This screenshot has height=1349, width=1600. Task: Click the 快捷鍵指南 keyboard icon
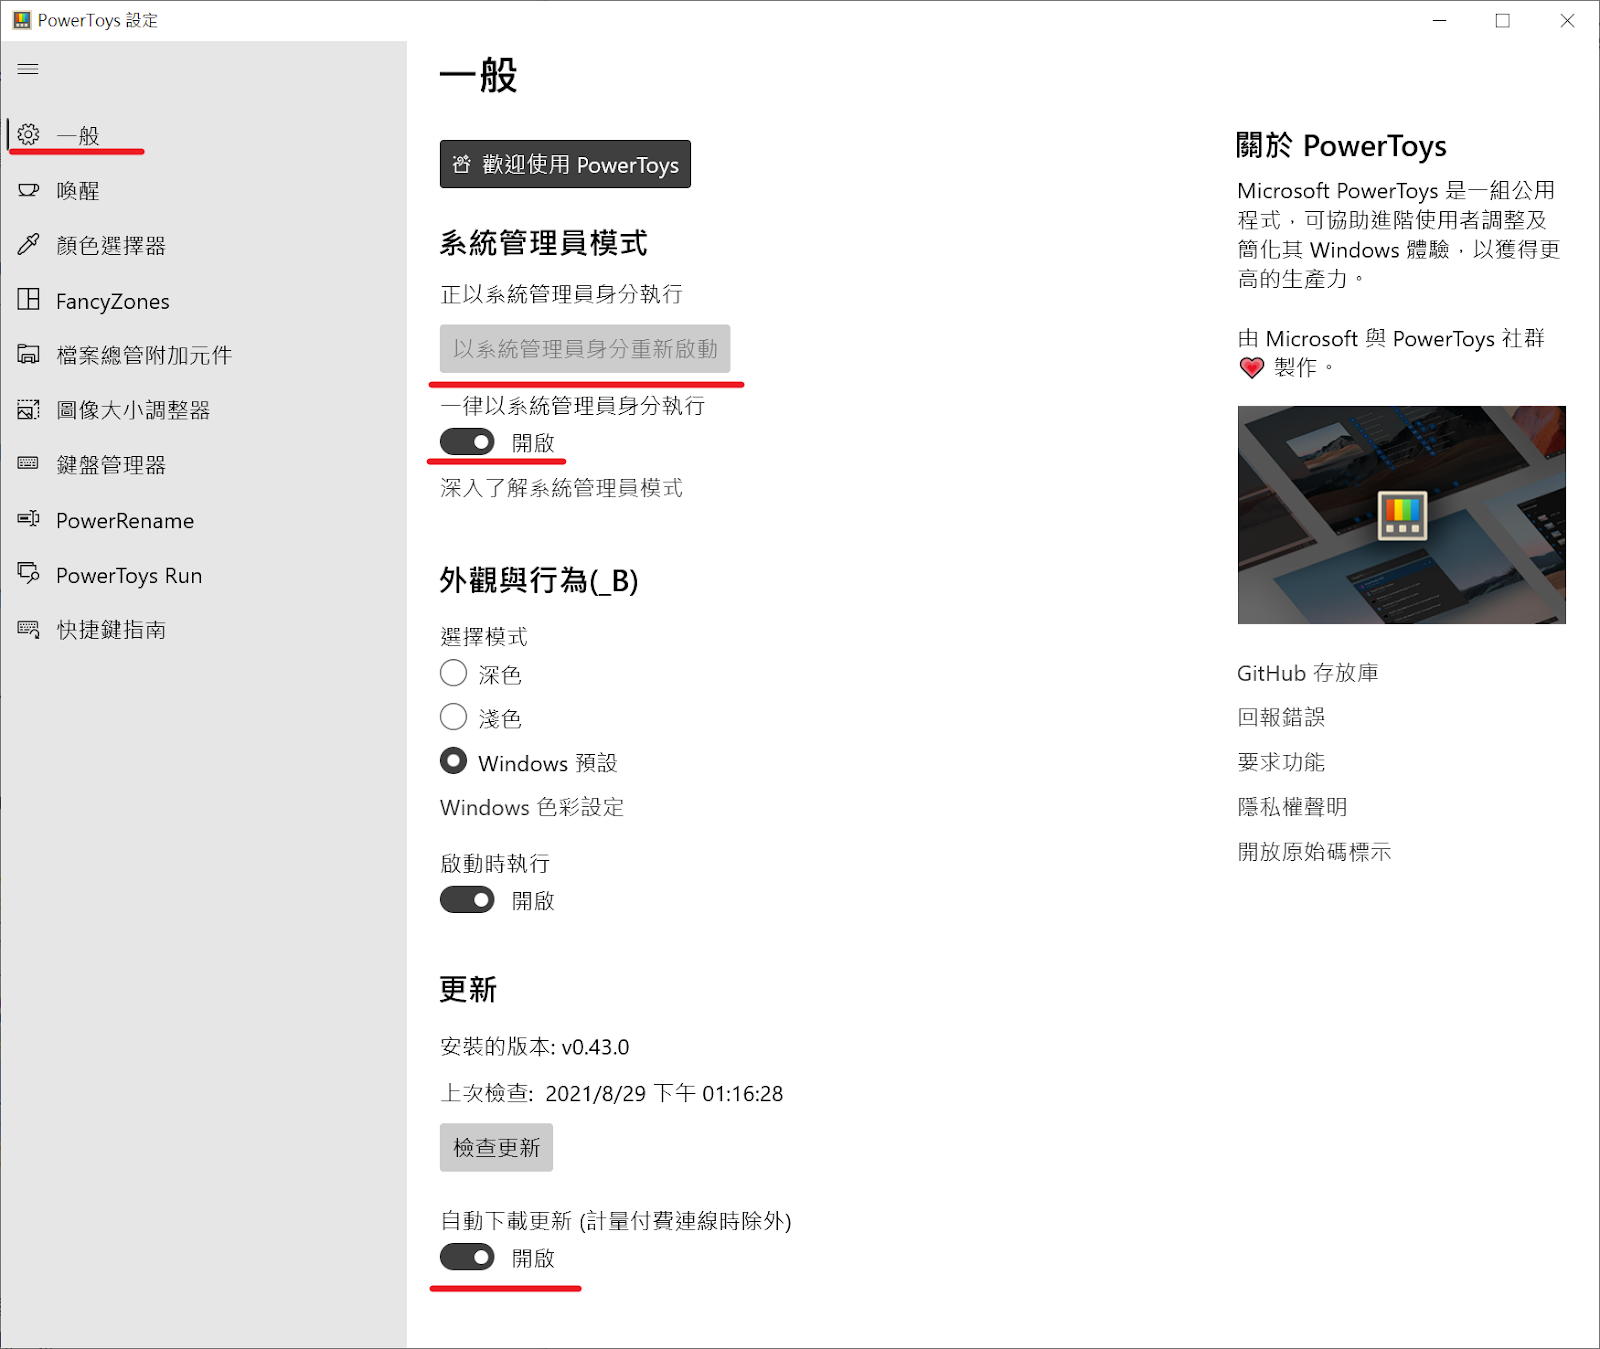[29, 629]
